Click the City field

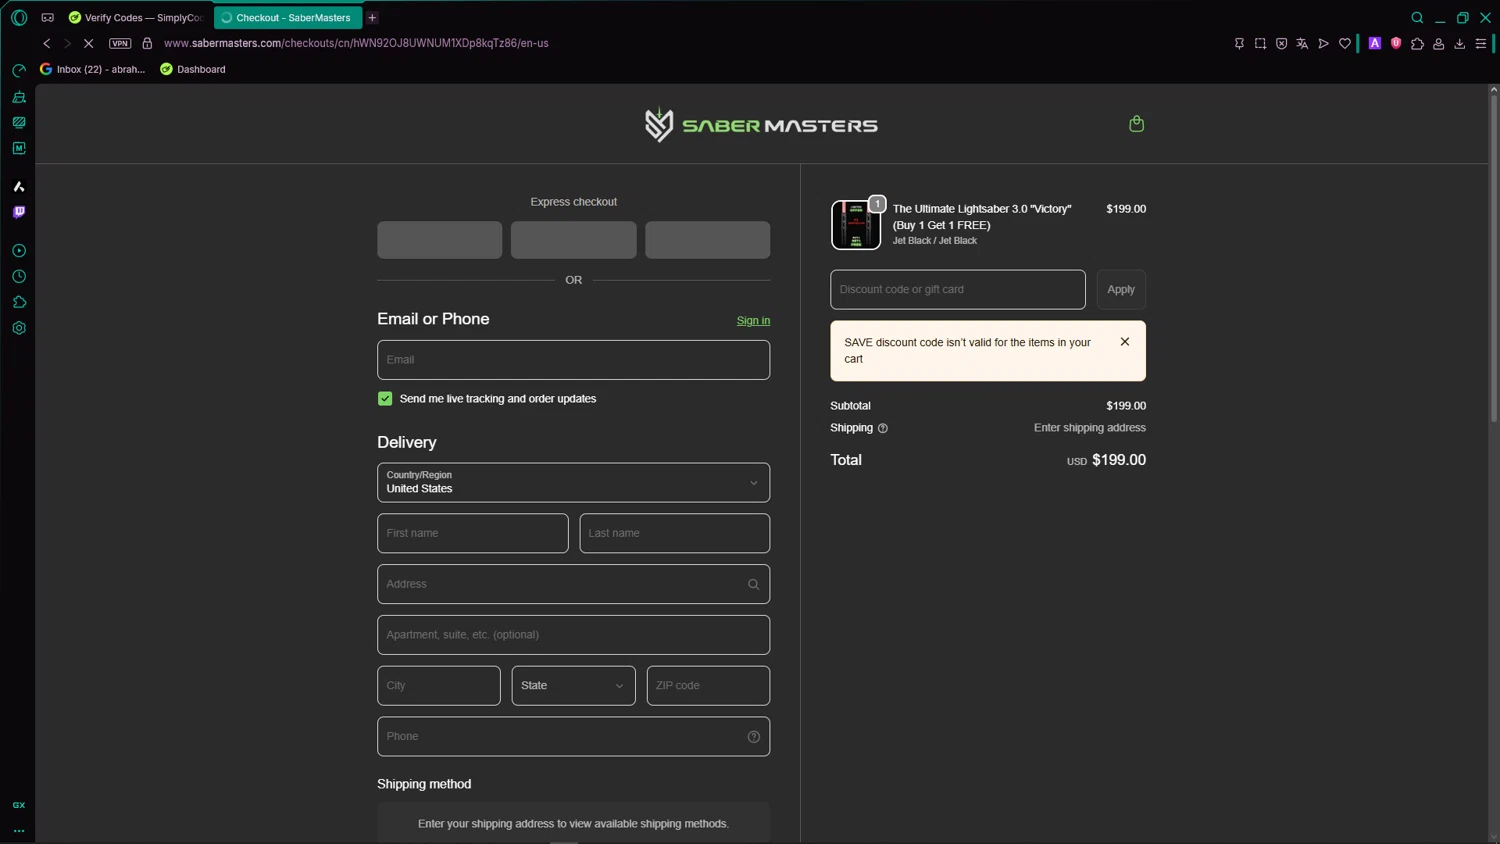(x=439, y=686)
